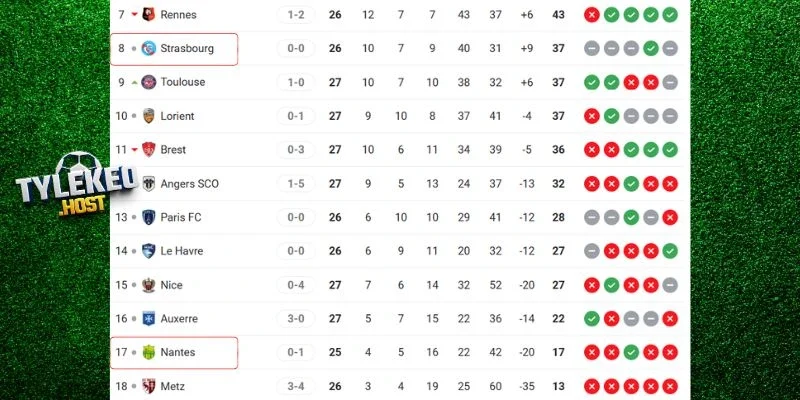800x400 pixels.
Task: Open the Metz team link
Action: click(x=172, y=386)
